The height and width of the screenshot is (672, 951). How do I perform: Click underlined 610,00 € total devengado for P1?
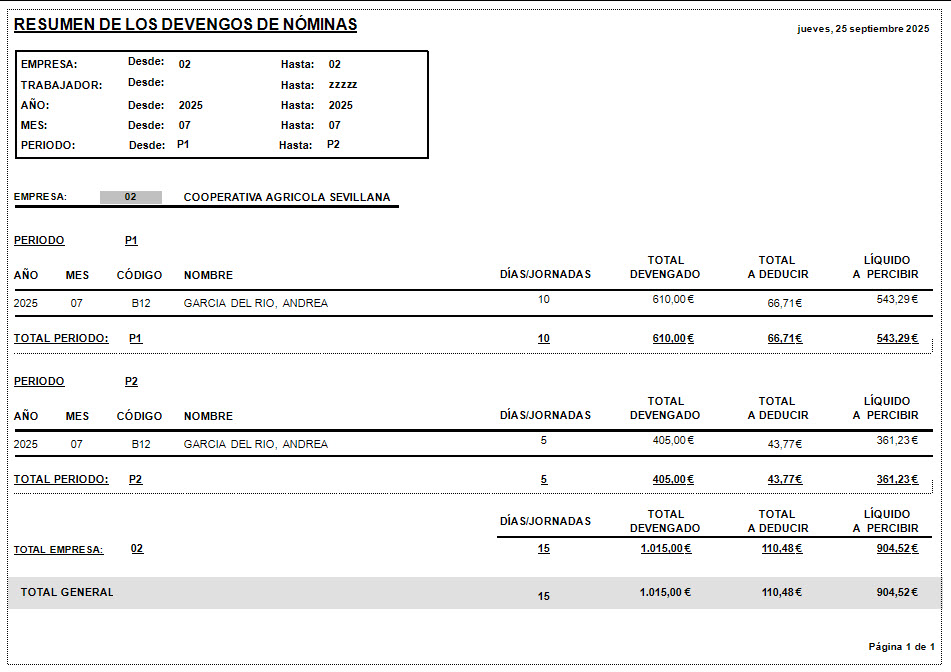pos(672,339)
